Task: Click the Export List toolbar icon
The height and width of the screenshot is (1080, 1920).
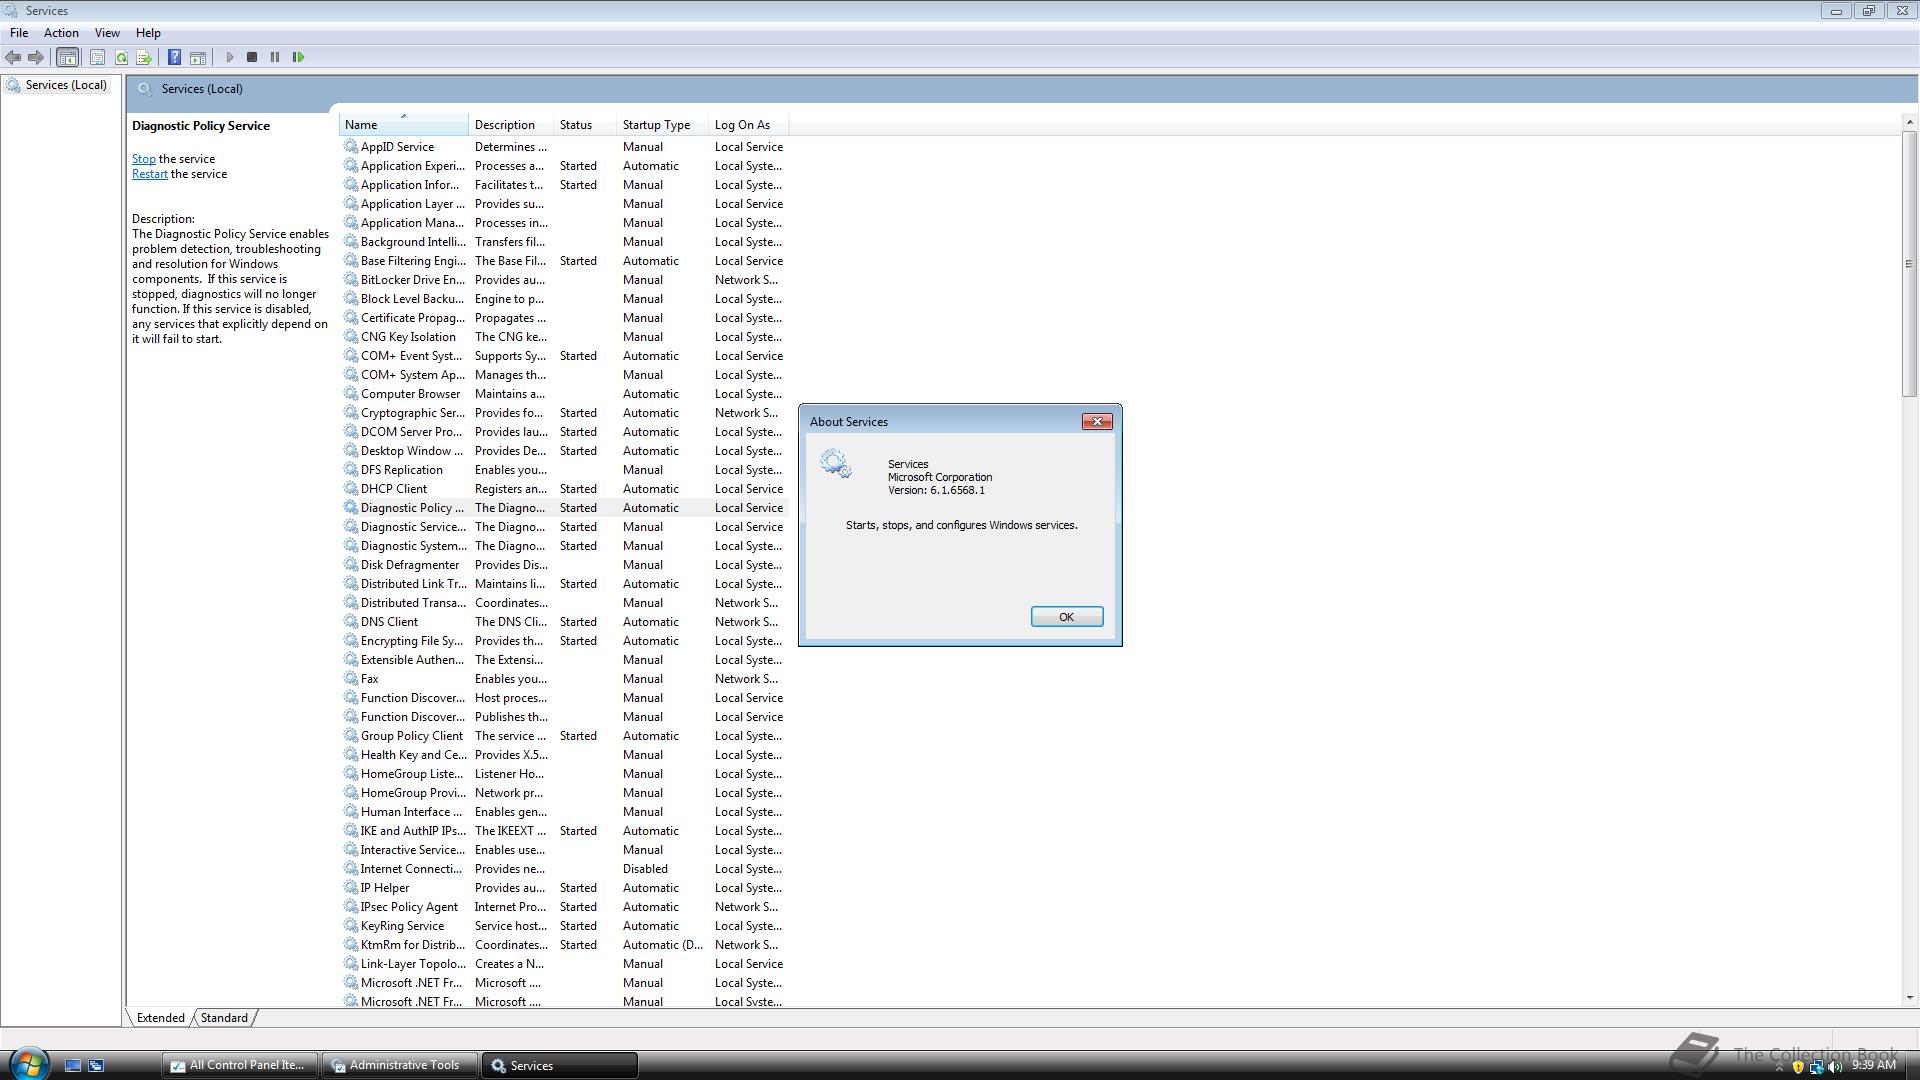Action: pos(144,57)
